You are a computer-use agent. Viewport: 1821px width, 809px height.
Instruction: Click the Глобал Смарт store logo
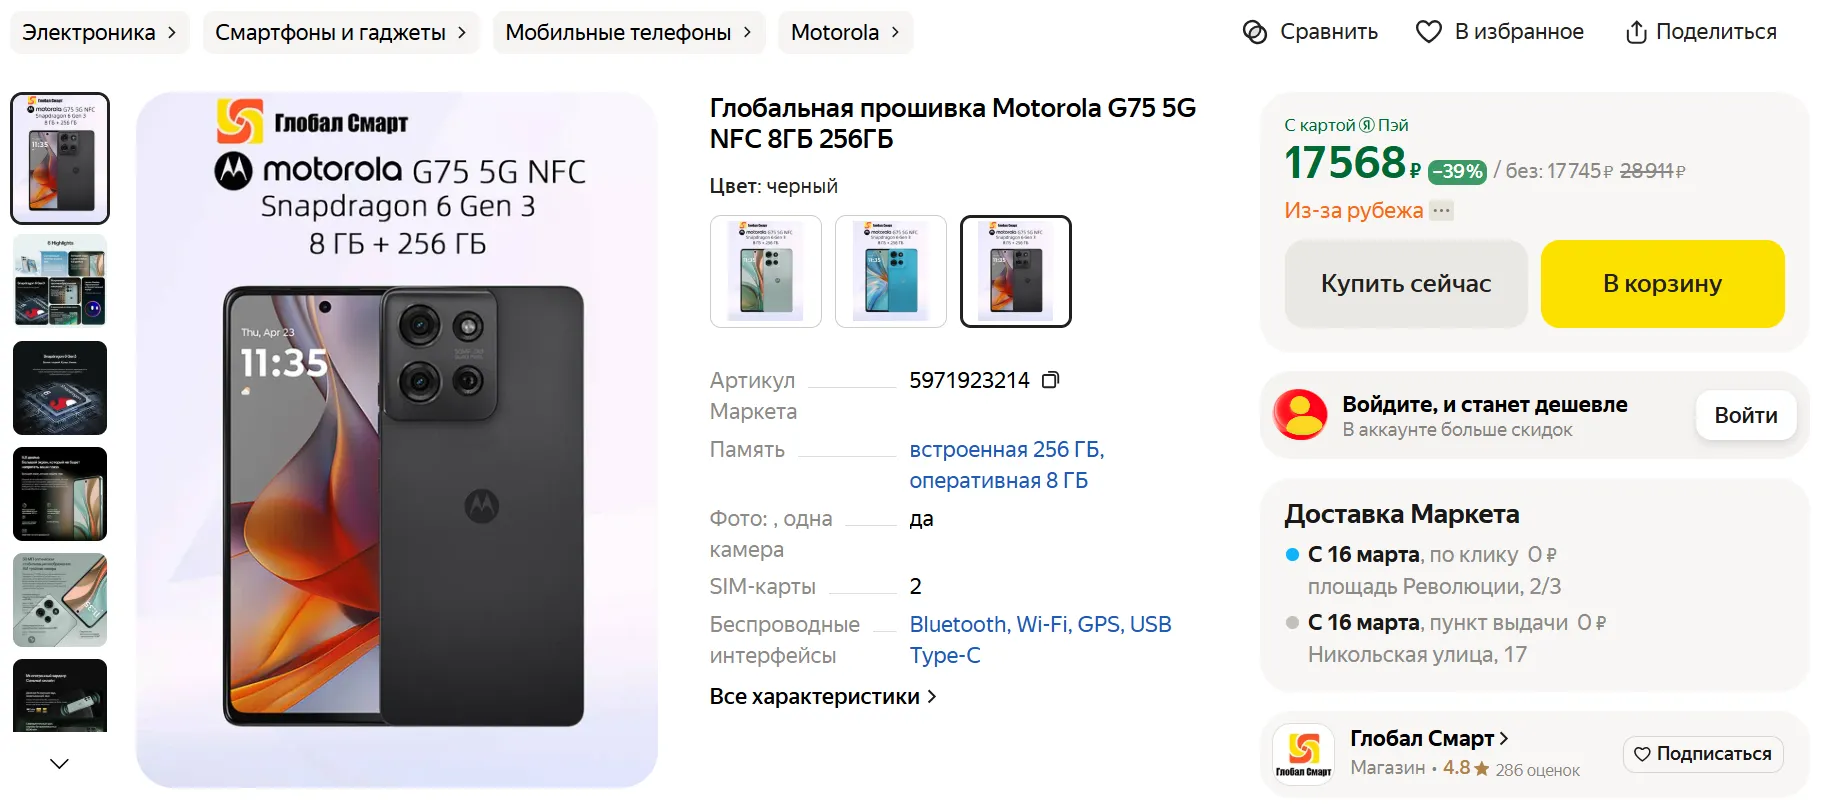pos(1303,753)
